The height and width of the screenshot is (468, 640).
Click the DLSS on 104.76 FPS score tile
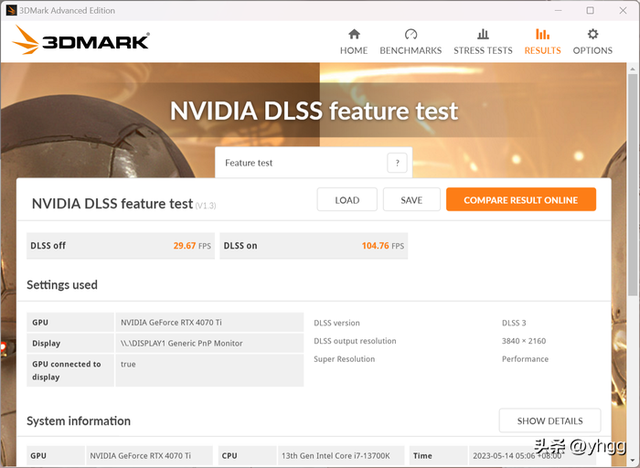coord(312,246)
